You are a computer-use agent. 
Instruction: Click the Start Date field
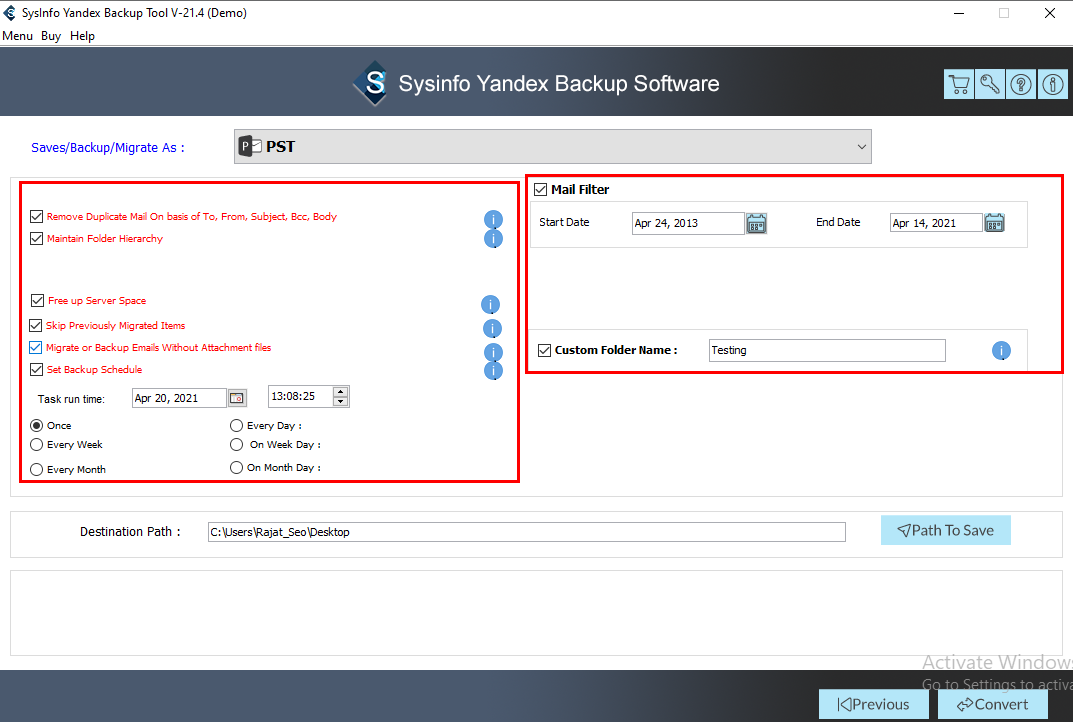tap(688, 223)
